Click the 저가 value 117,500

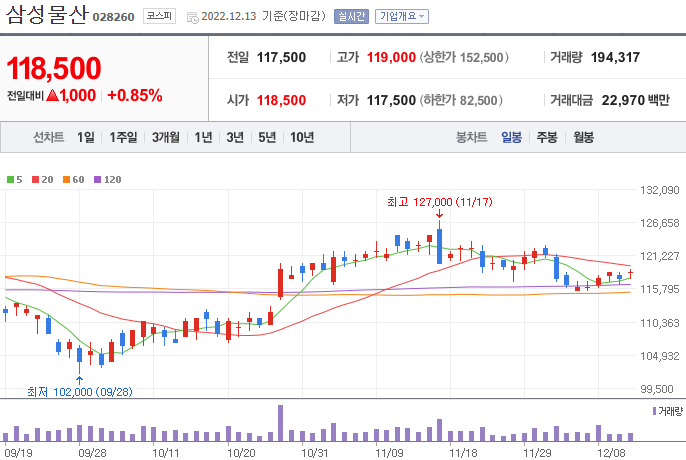pos(391,100)
